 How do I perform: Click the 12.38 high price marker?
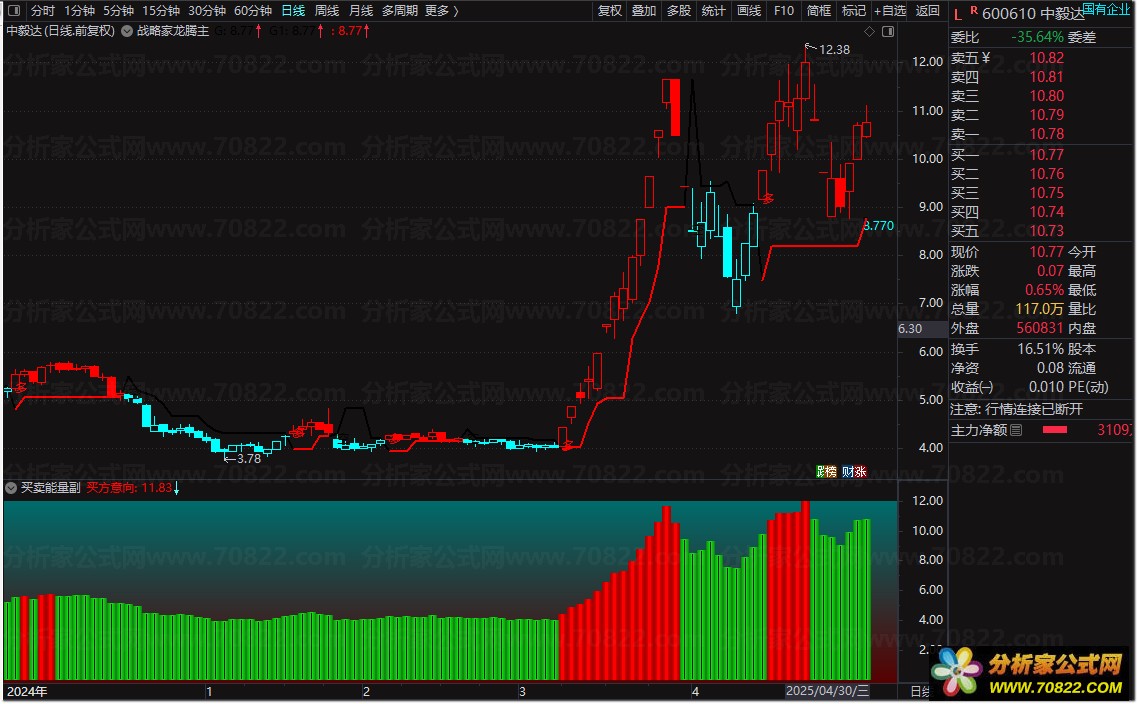(834, 49)
